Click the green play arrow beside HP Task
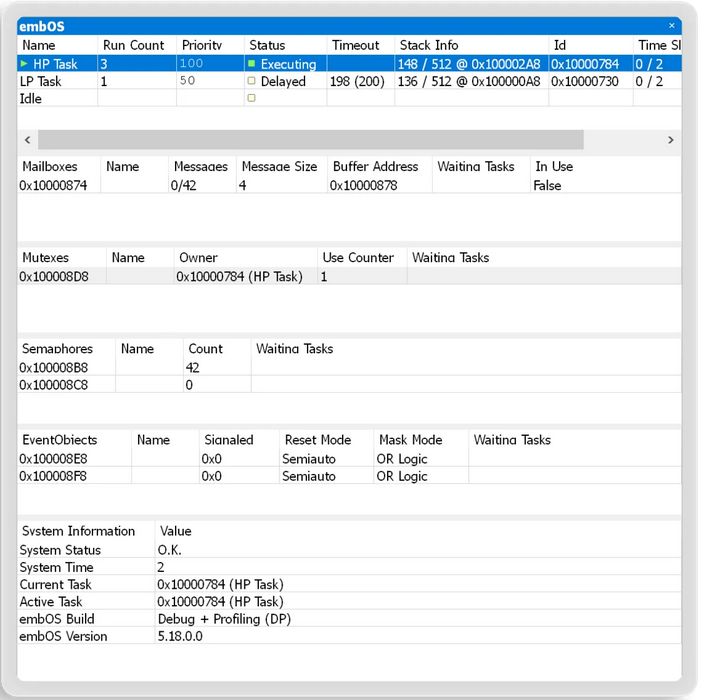The height and width of the screenshot is (700, 702). pyautogui.click(x=24, y=64)
